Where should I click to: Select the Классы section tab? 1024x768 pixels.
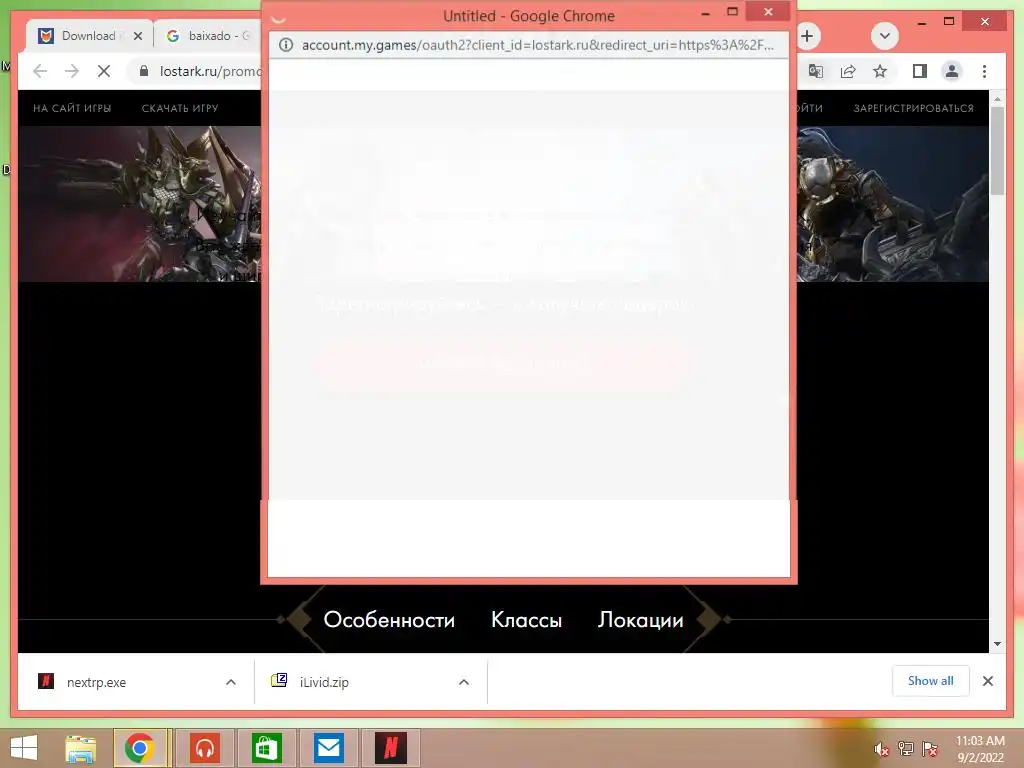526,619
